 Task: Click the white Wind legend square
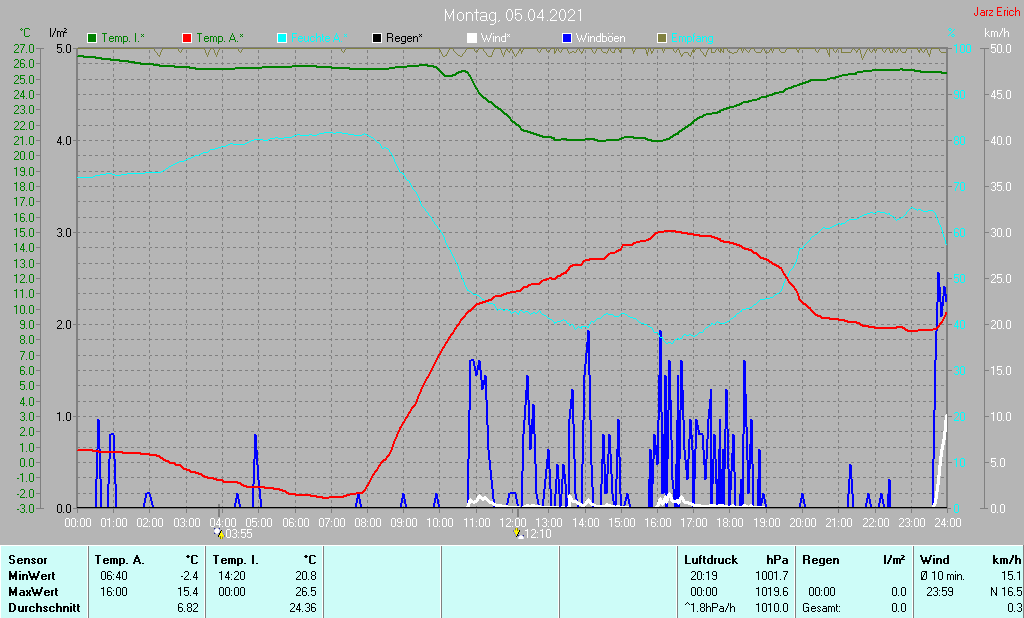tap(472, 38)
